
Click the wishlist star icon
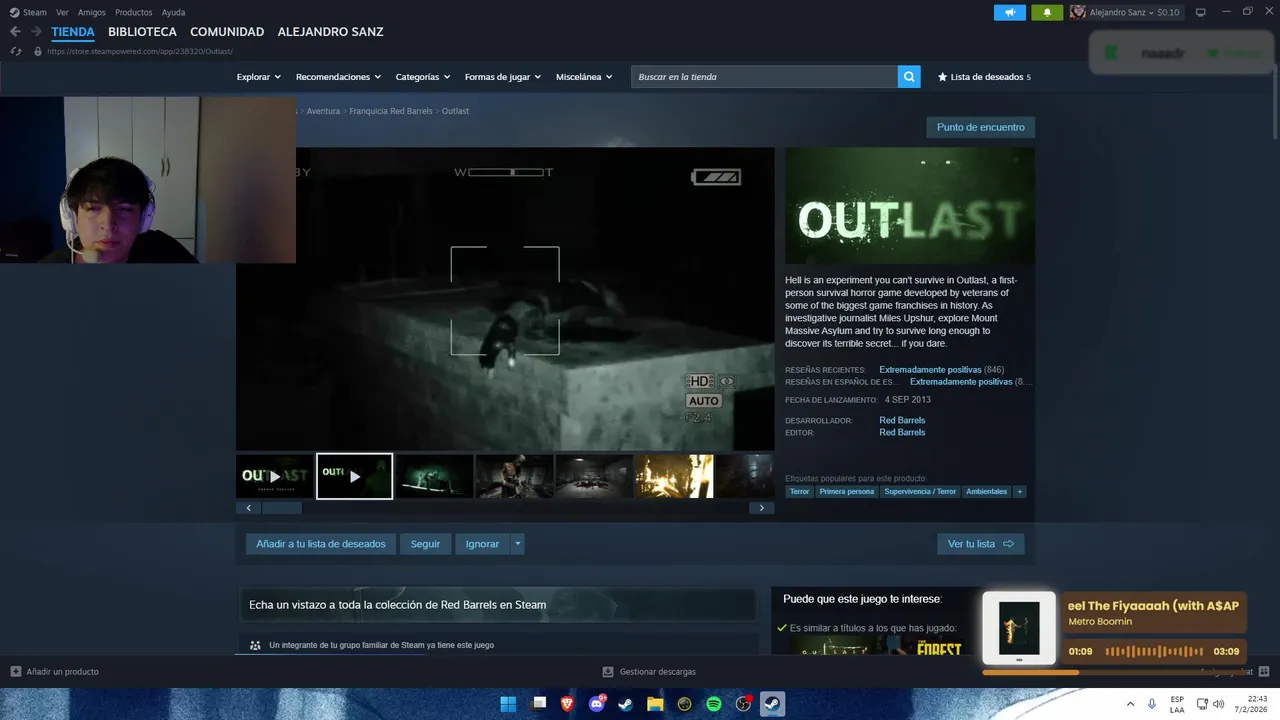tap(942, 77)
